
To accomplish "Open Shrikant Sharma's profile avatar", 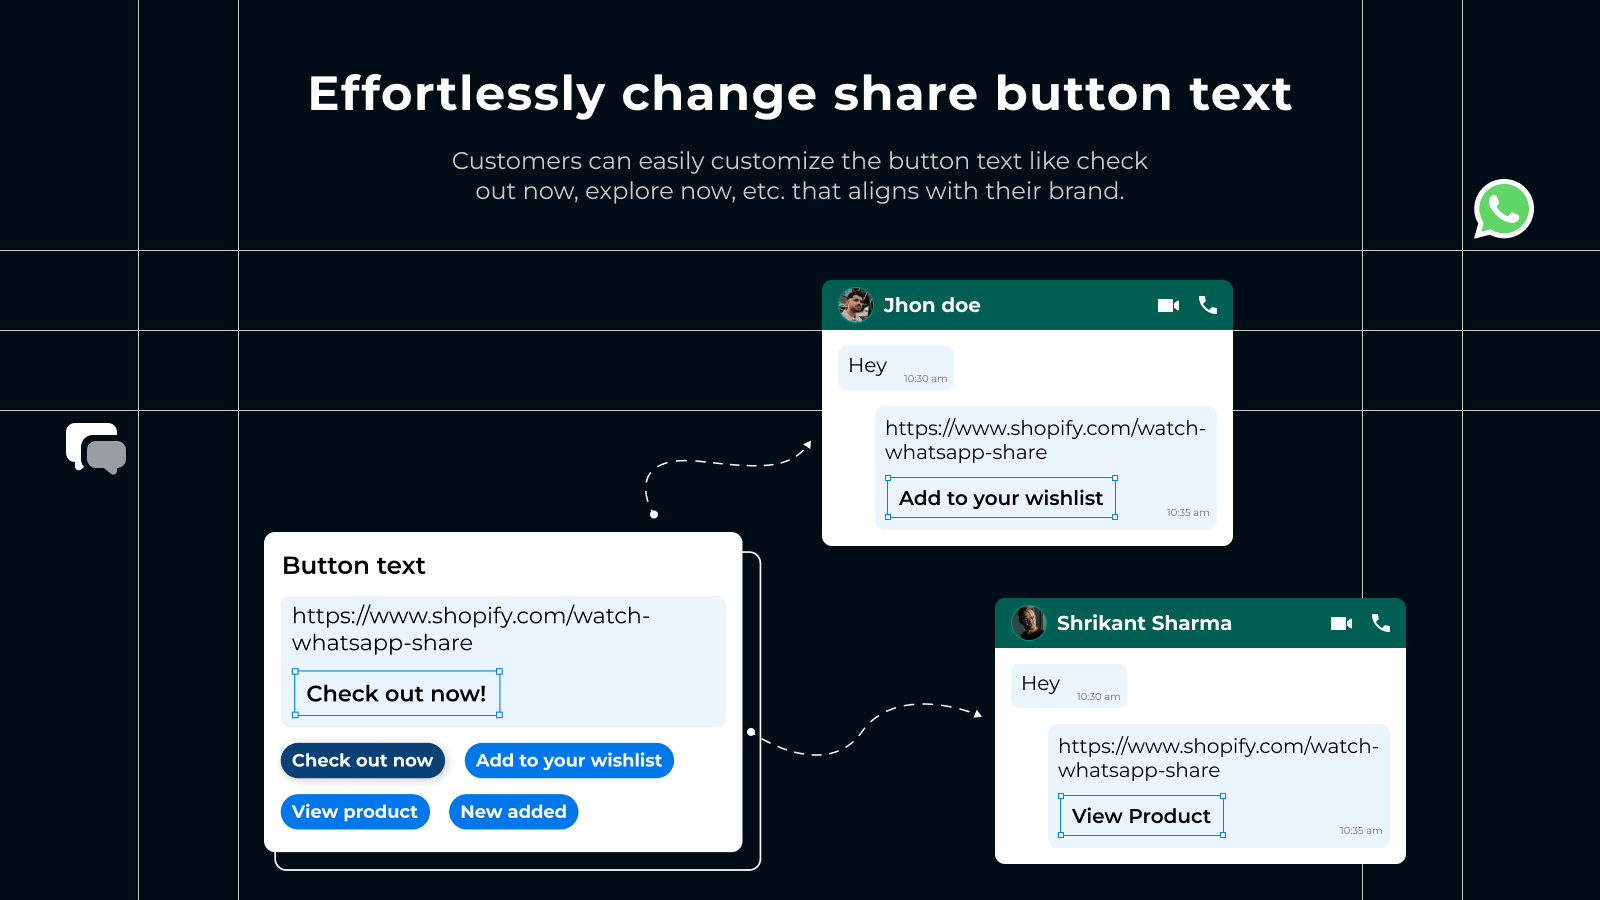I will coord(1028,623).
